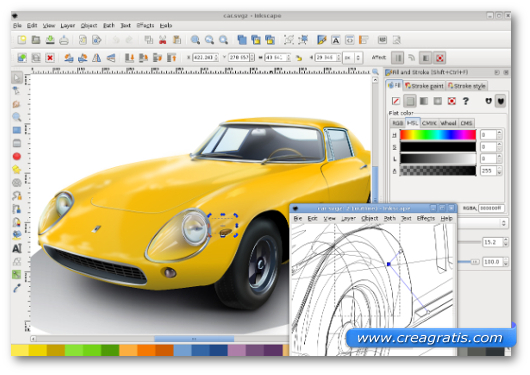Set fill to Pattern
530x375 pixels.
tap(452, 101)
